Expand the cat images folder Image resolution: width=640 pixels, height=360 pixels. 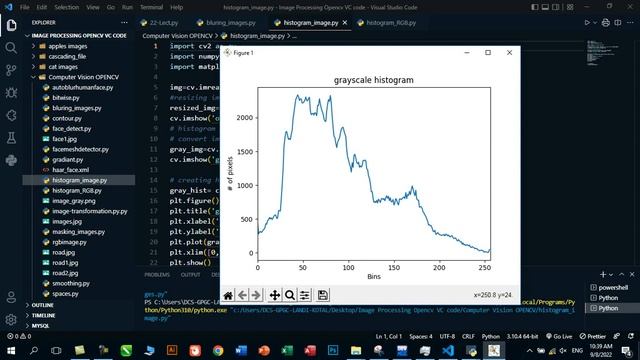63,67
